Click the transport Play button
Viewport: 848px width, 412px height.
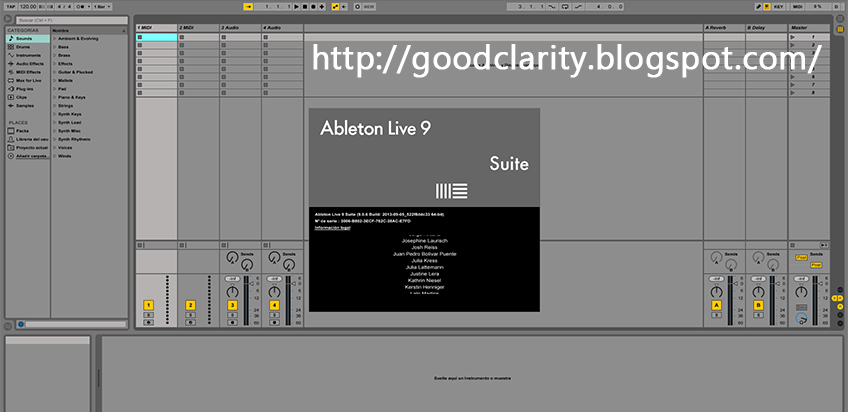pos(296,6)
